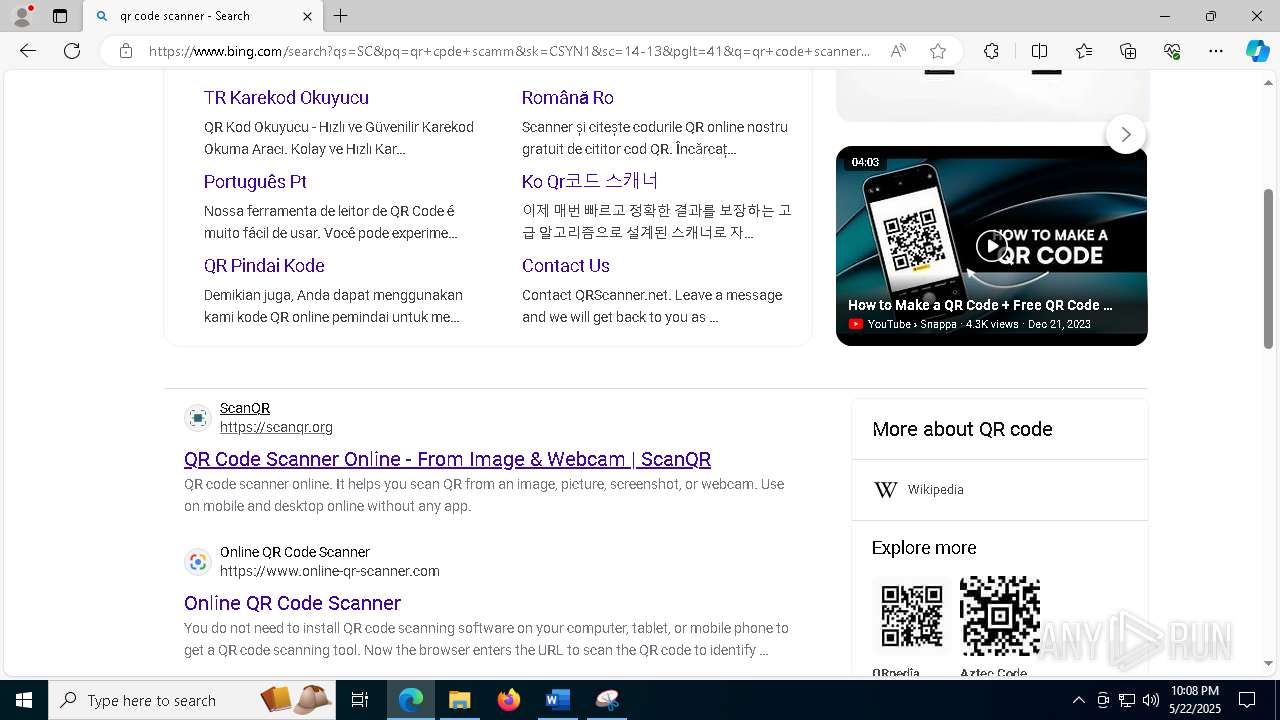Open the Wikipedia link about QR code
Image resolution: width=1280 pixels, height=720 pixels.
pyautogui.click(x=935, y=489)
